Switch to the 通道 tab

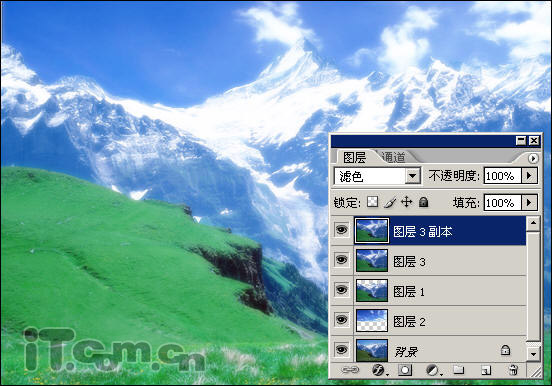(394, 157)
